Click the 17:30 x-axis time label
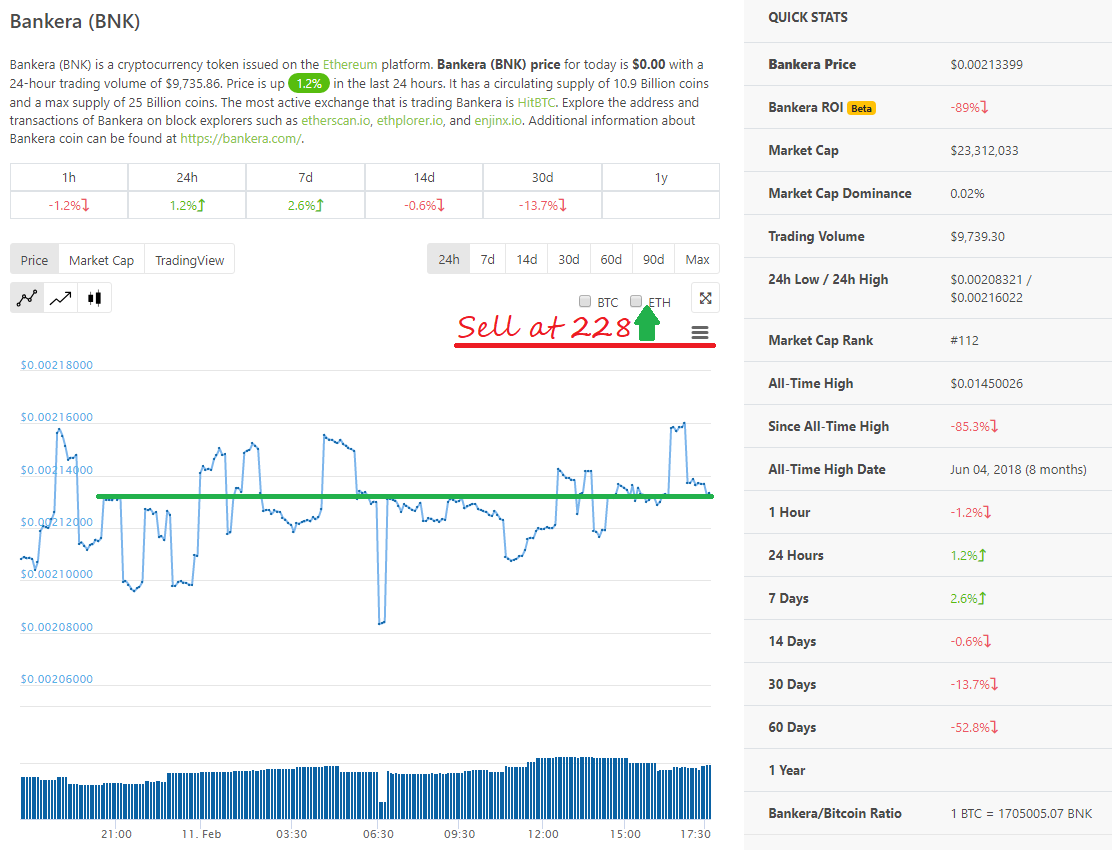This screenshot has height=850, width=1112. tap(695, 834)
